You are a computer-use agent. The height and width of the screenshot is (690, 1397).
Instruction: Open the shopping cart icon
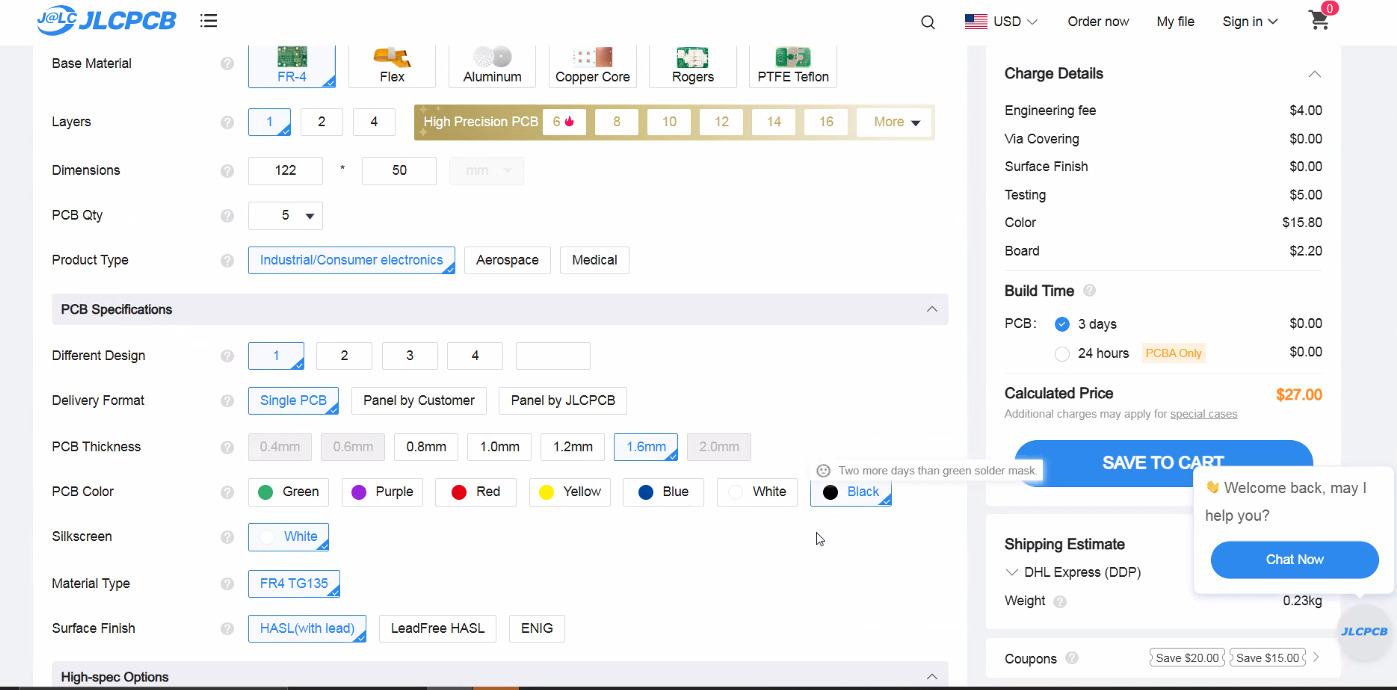[1319, 21]
